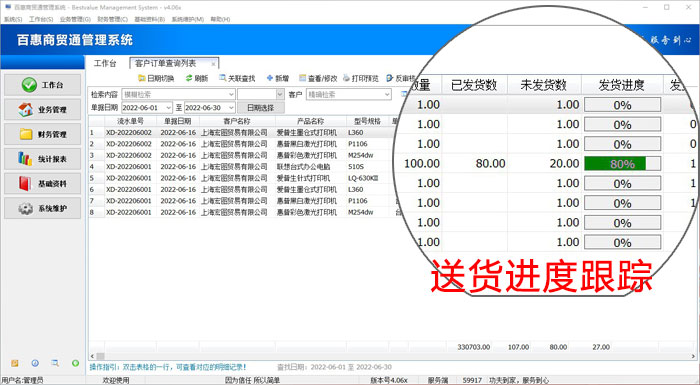Image resolution: width=700 pixels, height=385 pixels.
Task: Switch to the 工作台 tab
Action: click(105, 63)
